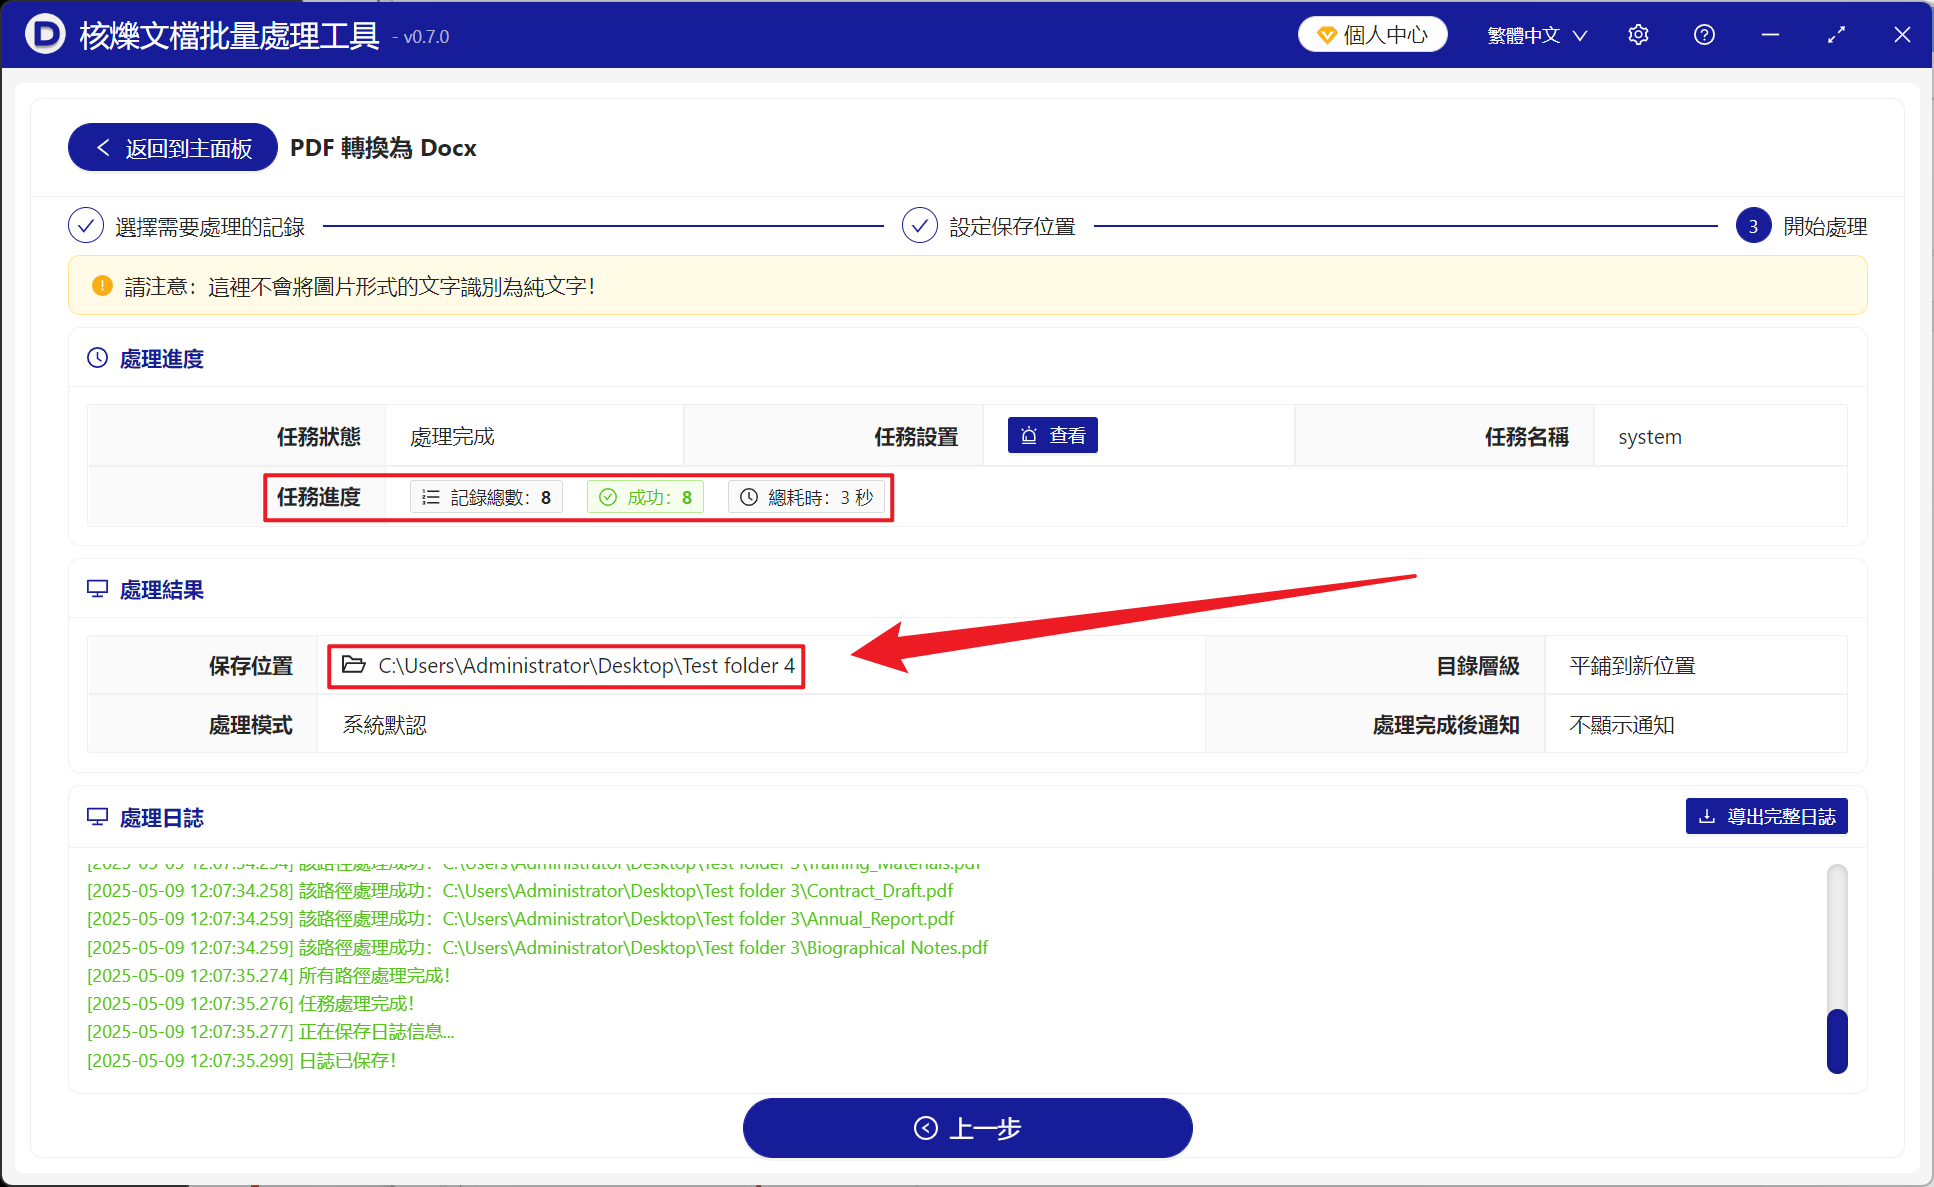
Task: Expand the 繁體中文 language dropdown
Action: point(1537,35)
